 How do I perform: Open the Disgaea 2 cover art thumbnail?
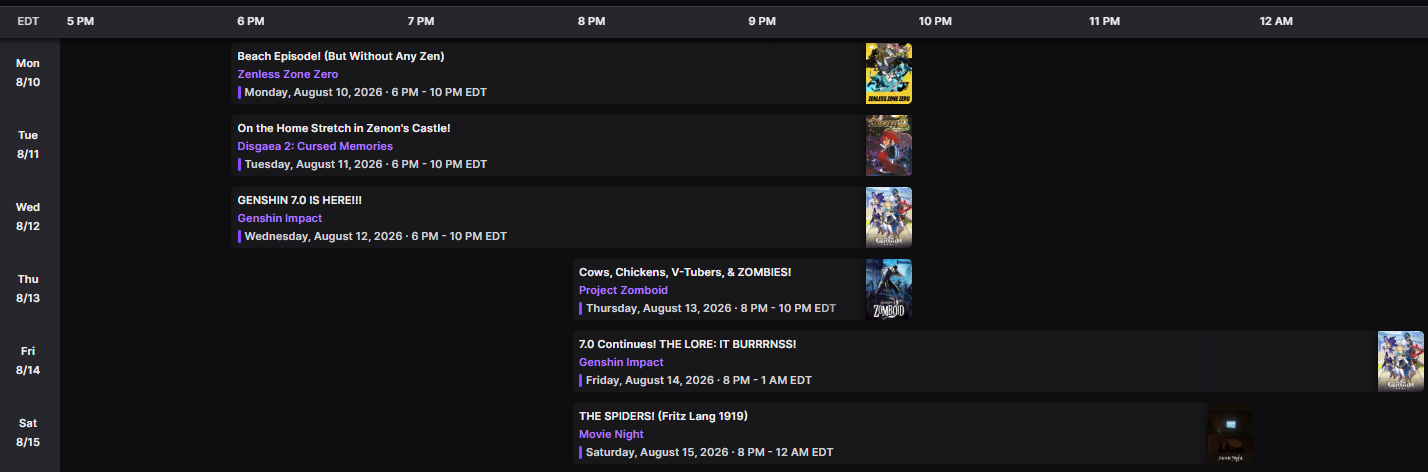[x=889, y=145]
